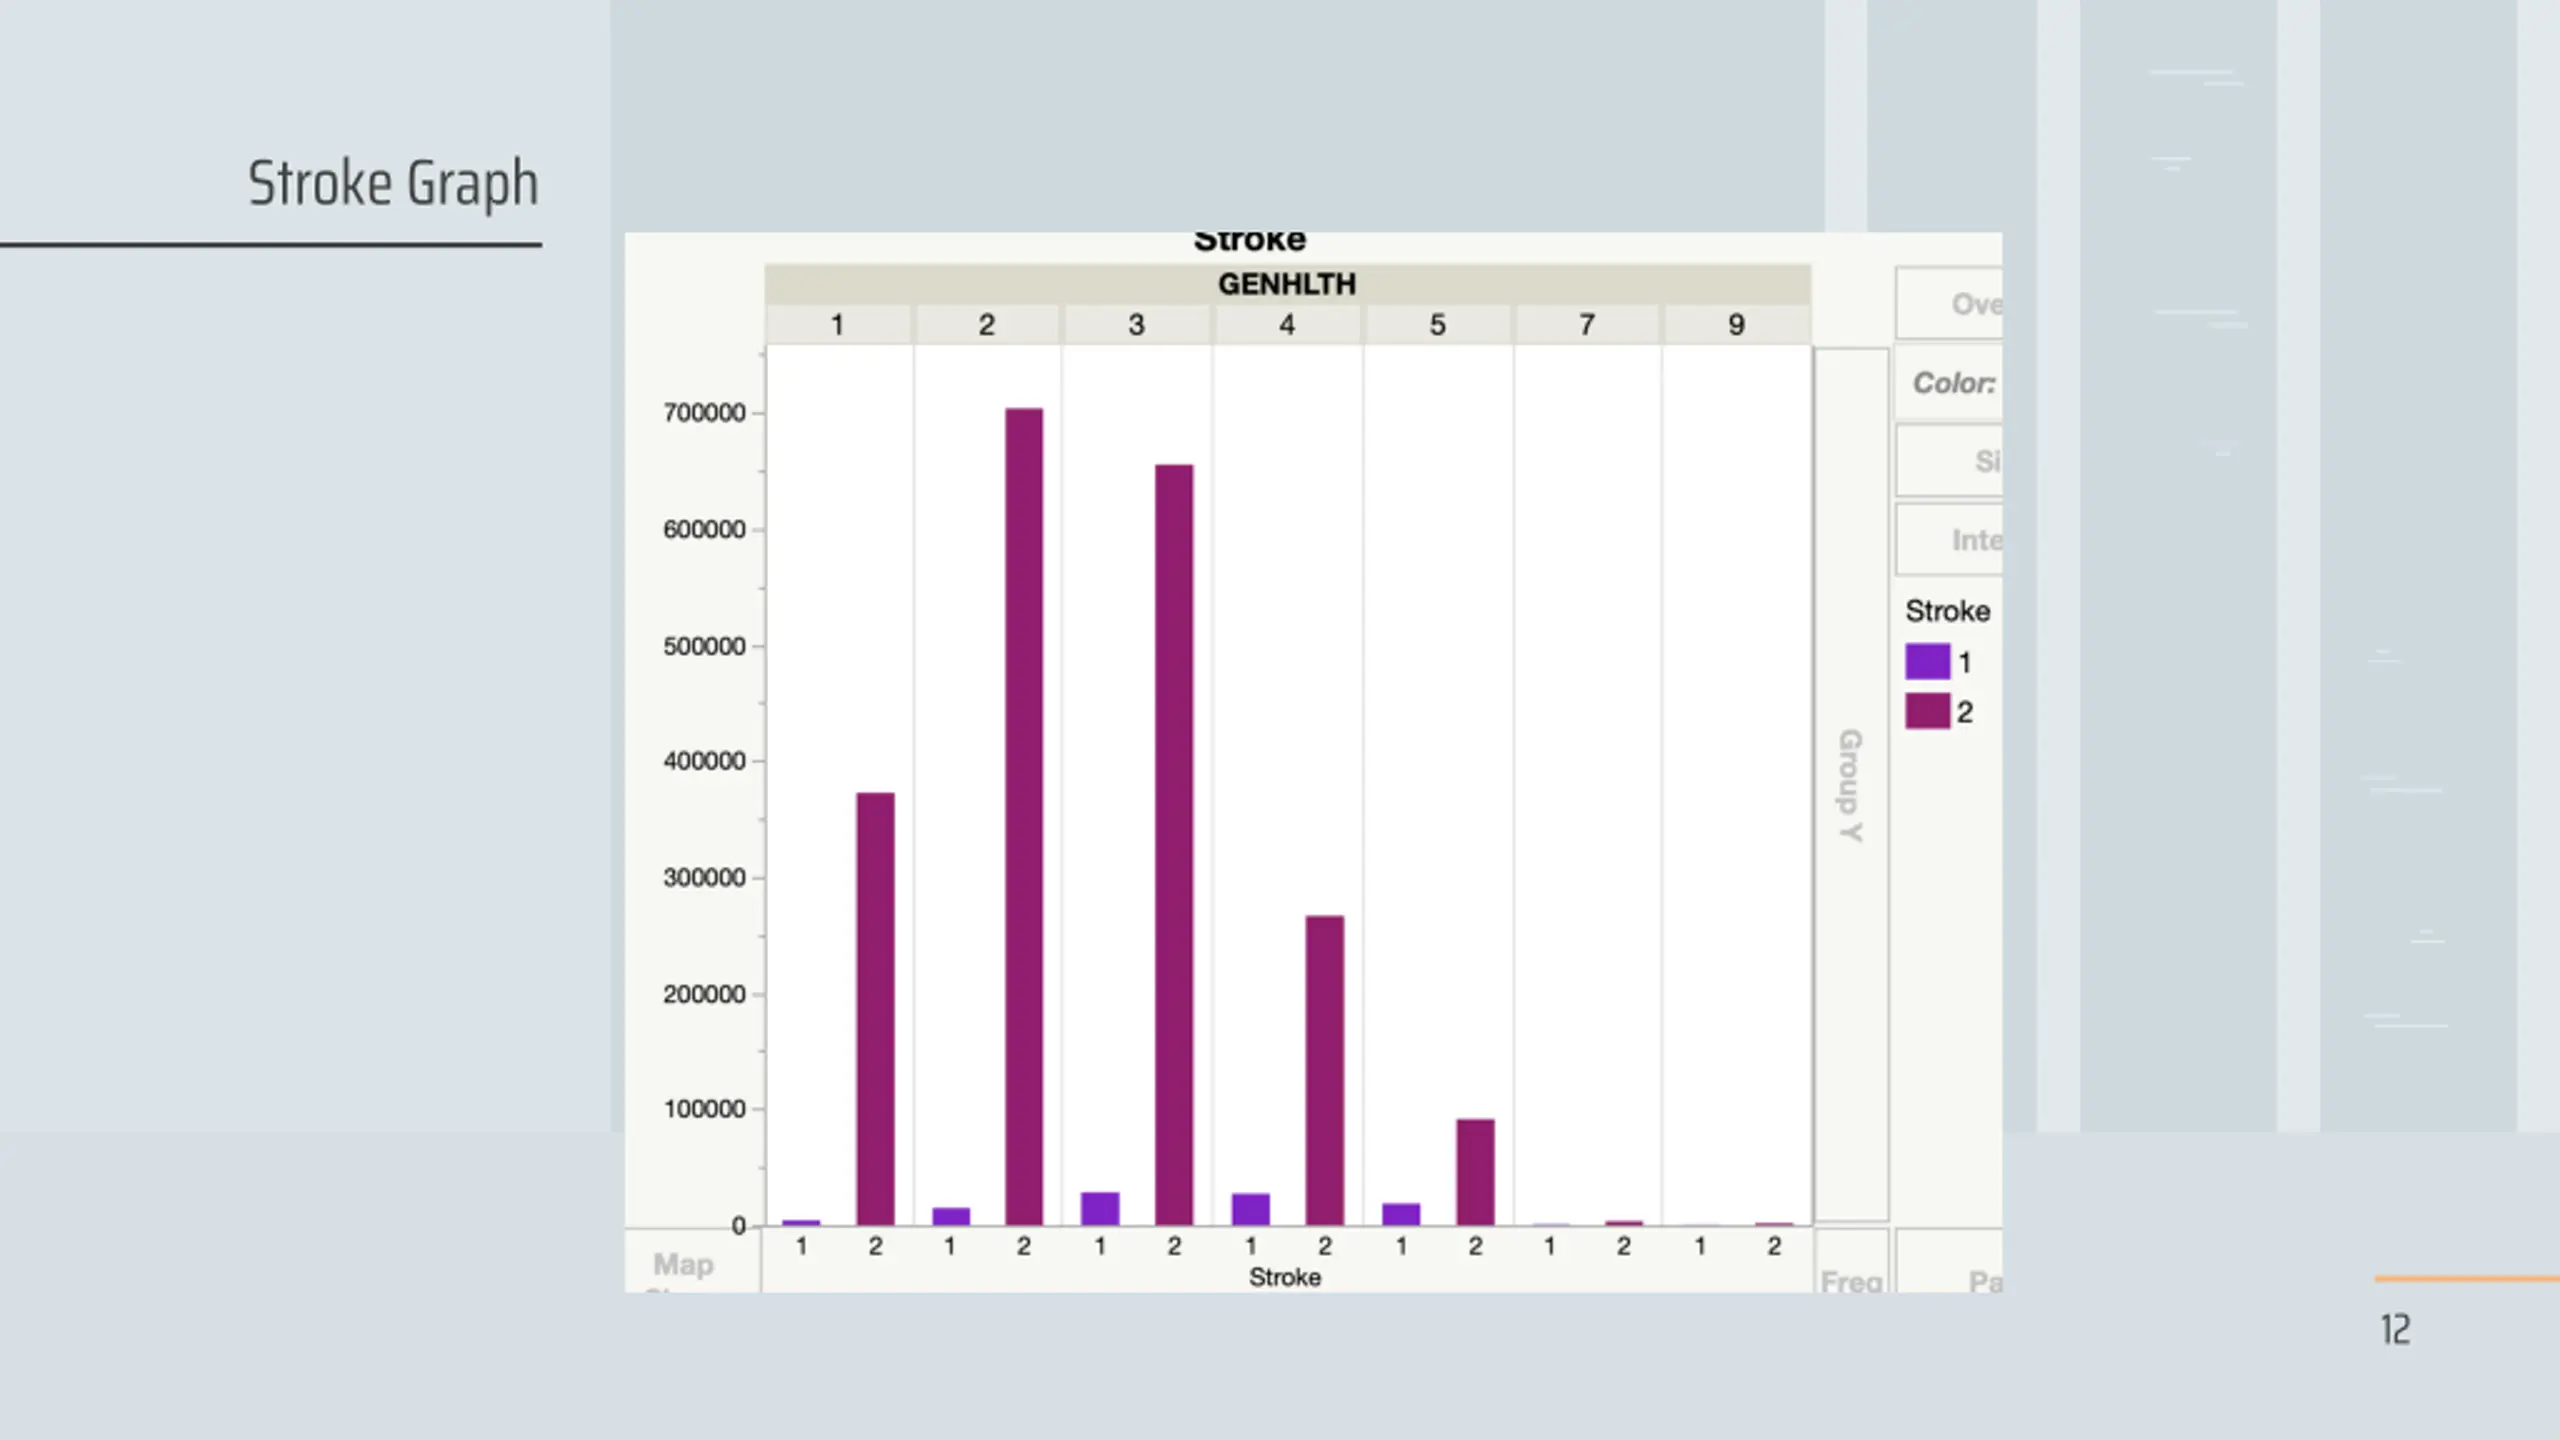Image resolution: width=2560 pixels, height=1440 pixels.
Task: Click the GENHLTH group header
Action: pyautogui.click(x=1287, y=284)
